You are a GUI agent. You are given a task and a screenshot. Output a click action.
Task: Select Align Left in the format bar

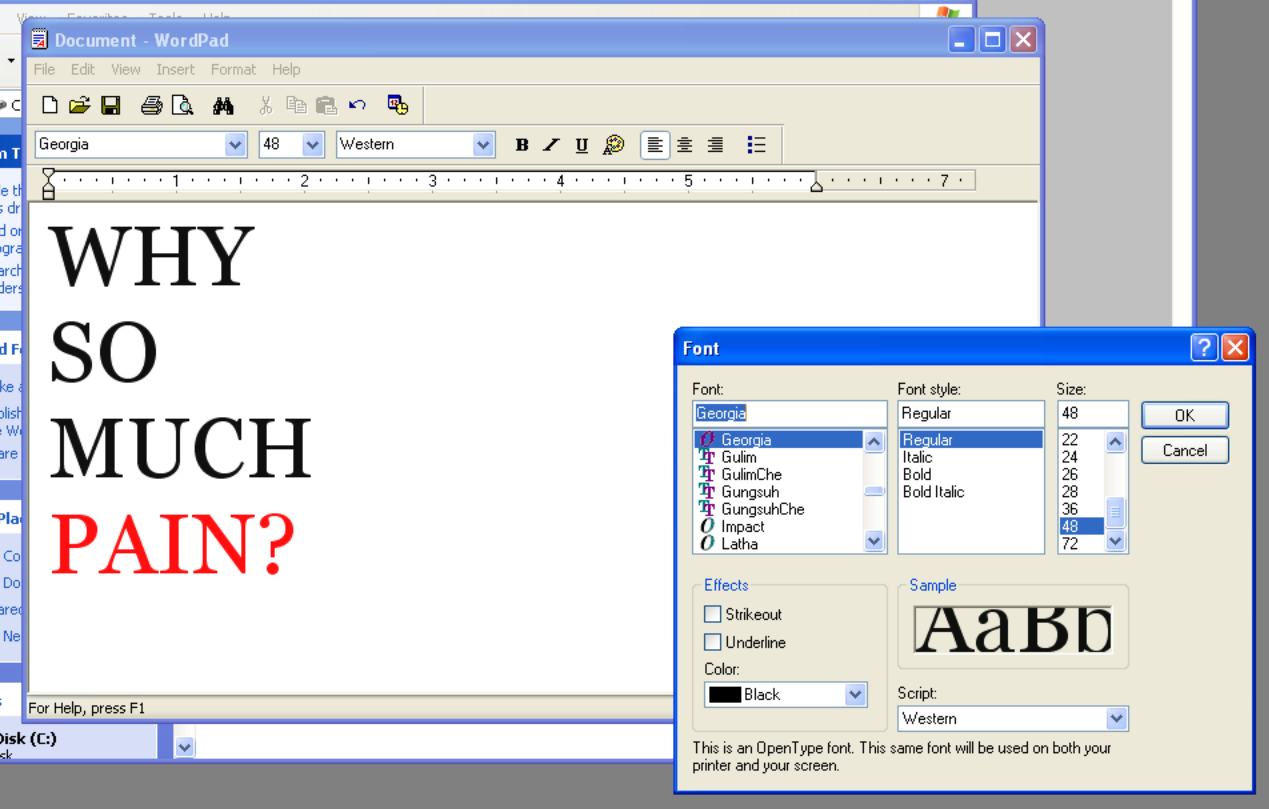[654, 145]
